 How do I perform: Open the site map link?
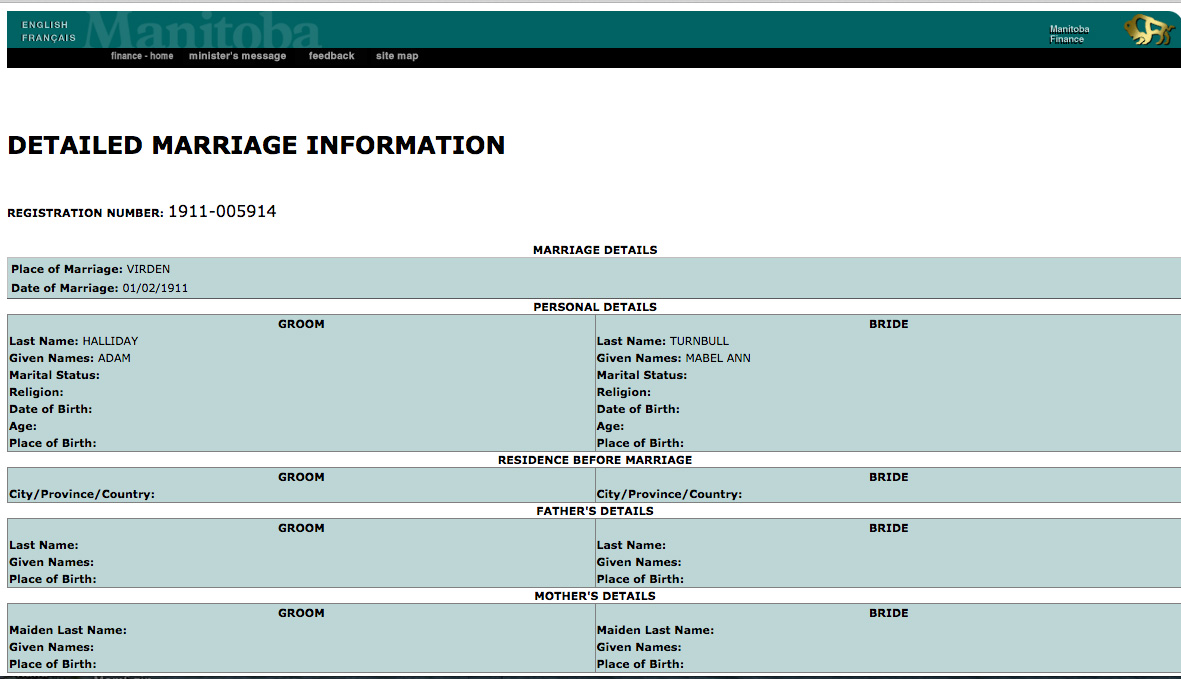point(397,56)
